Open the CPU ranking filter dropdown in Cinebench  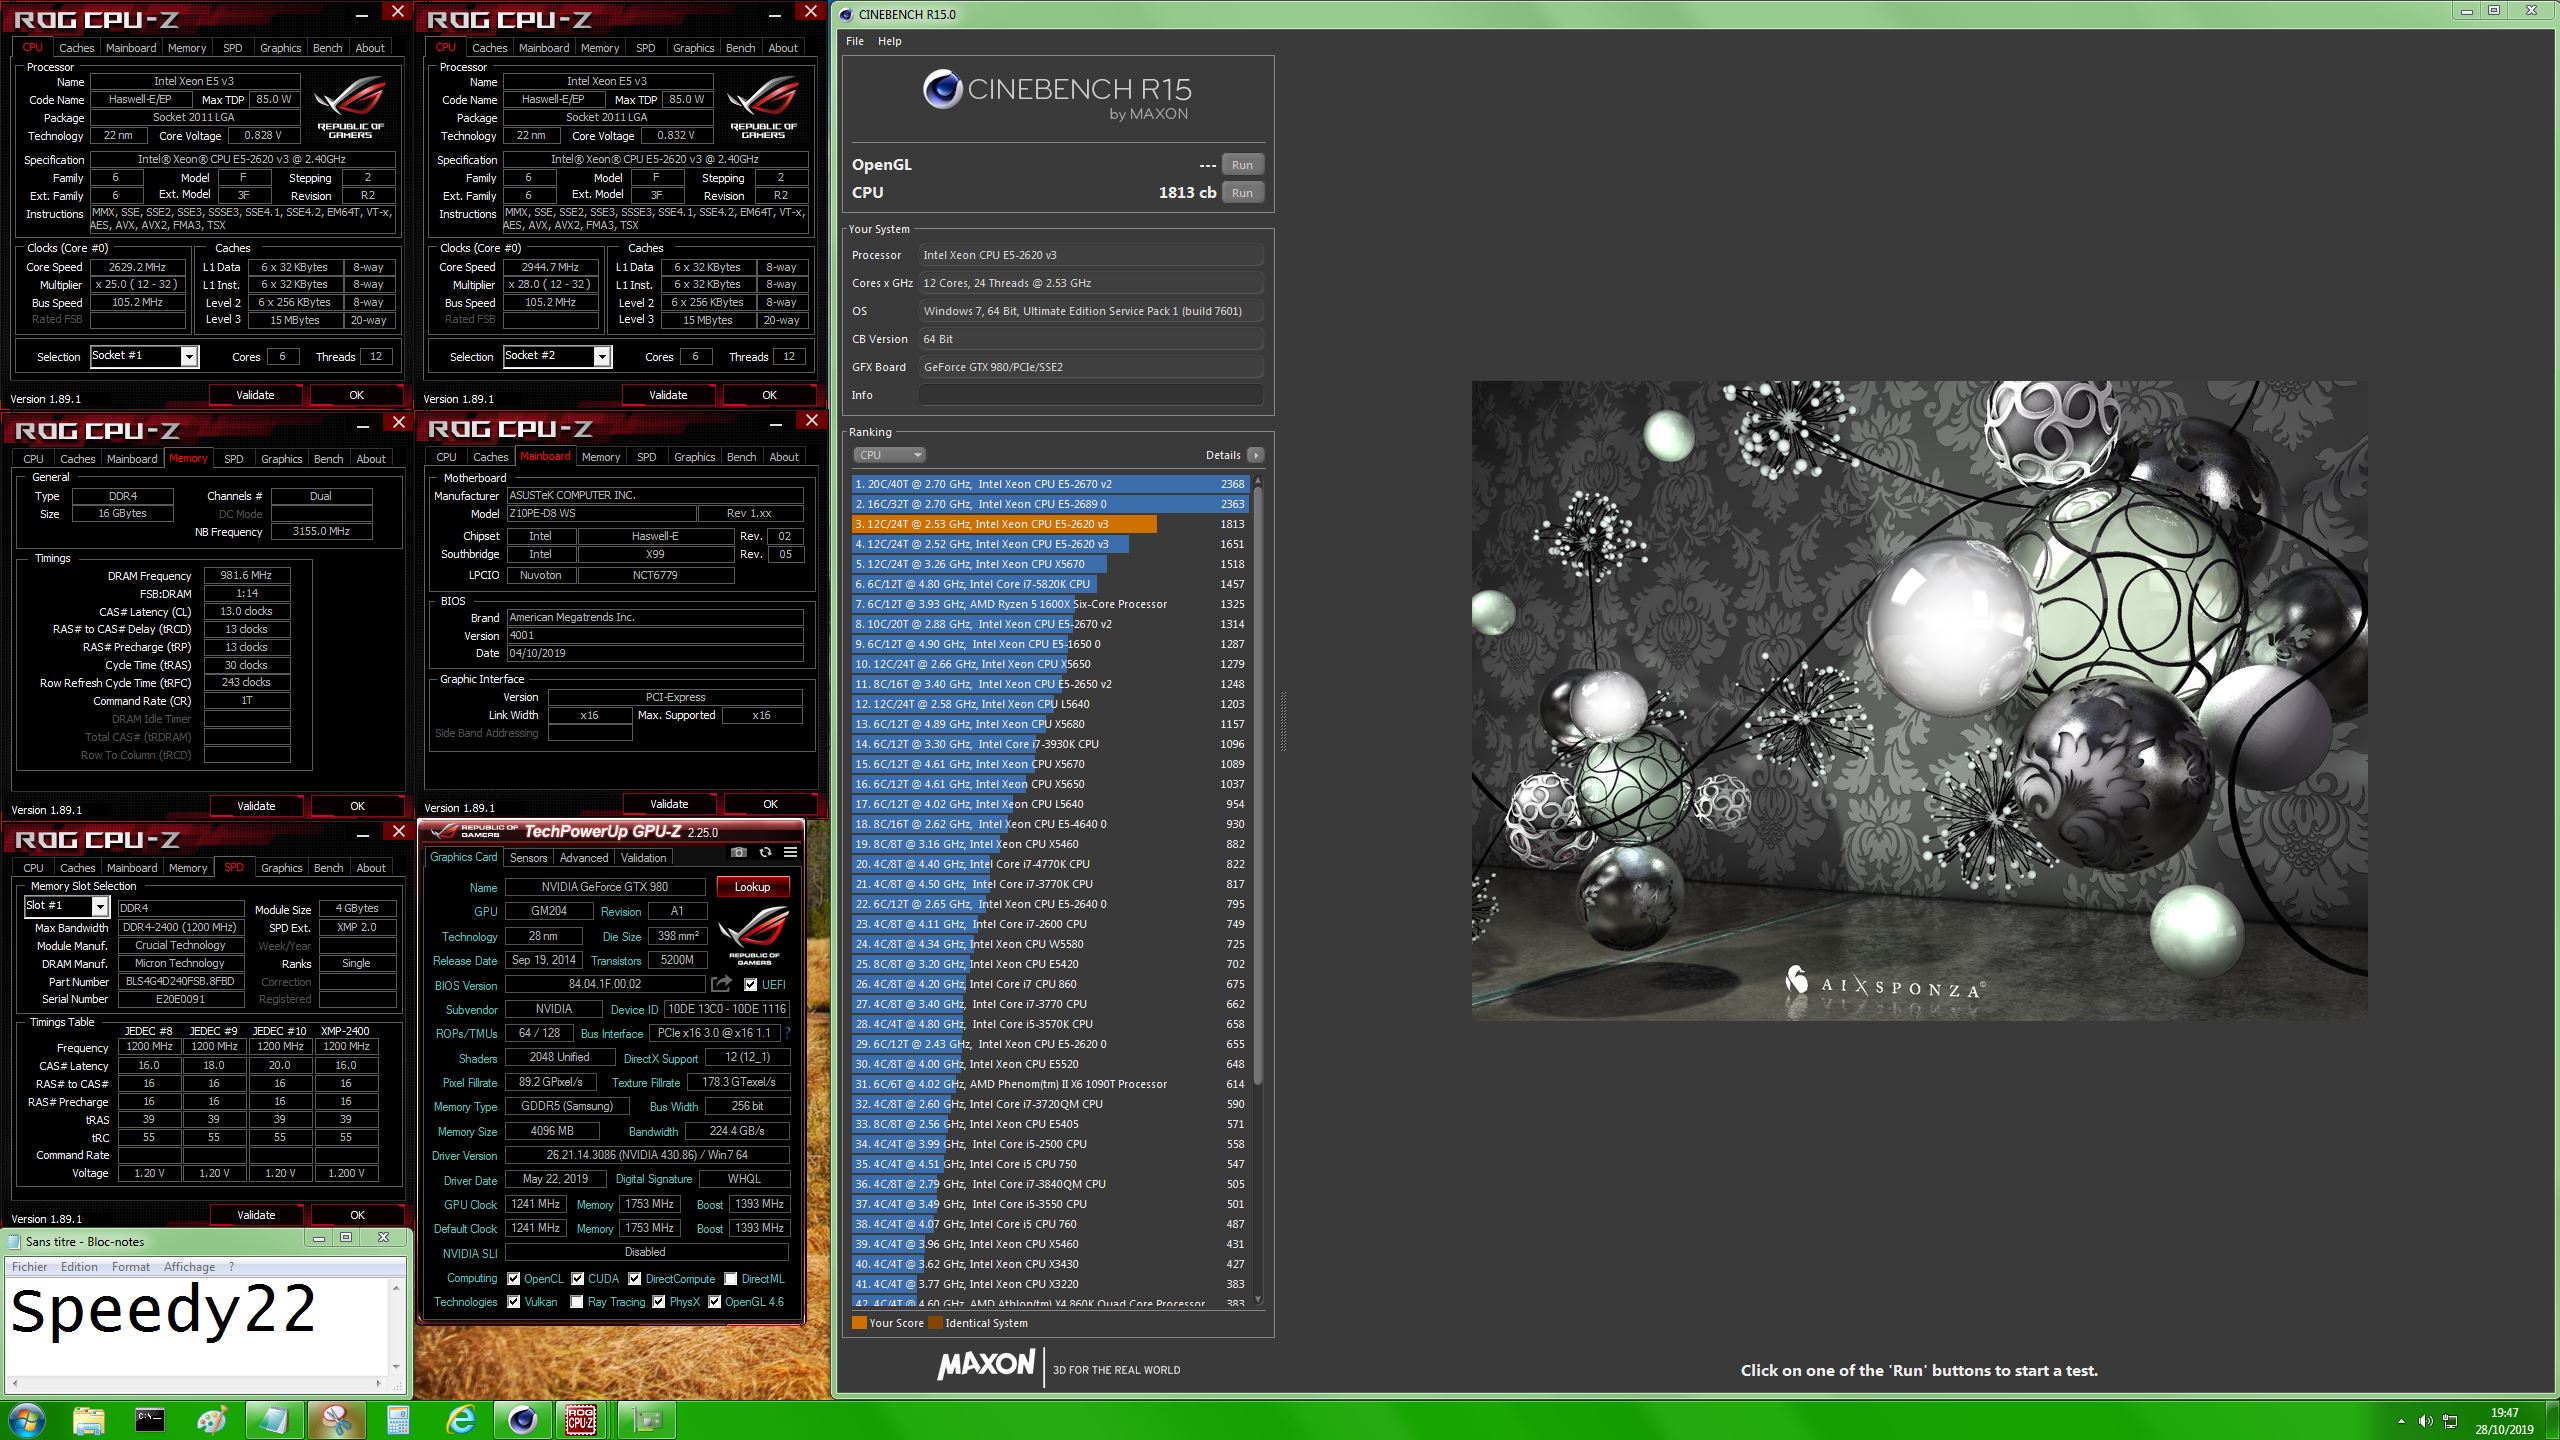click(889, 455)
